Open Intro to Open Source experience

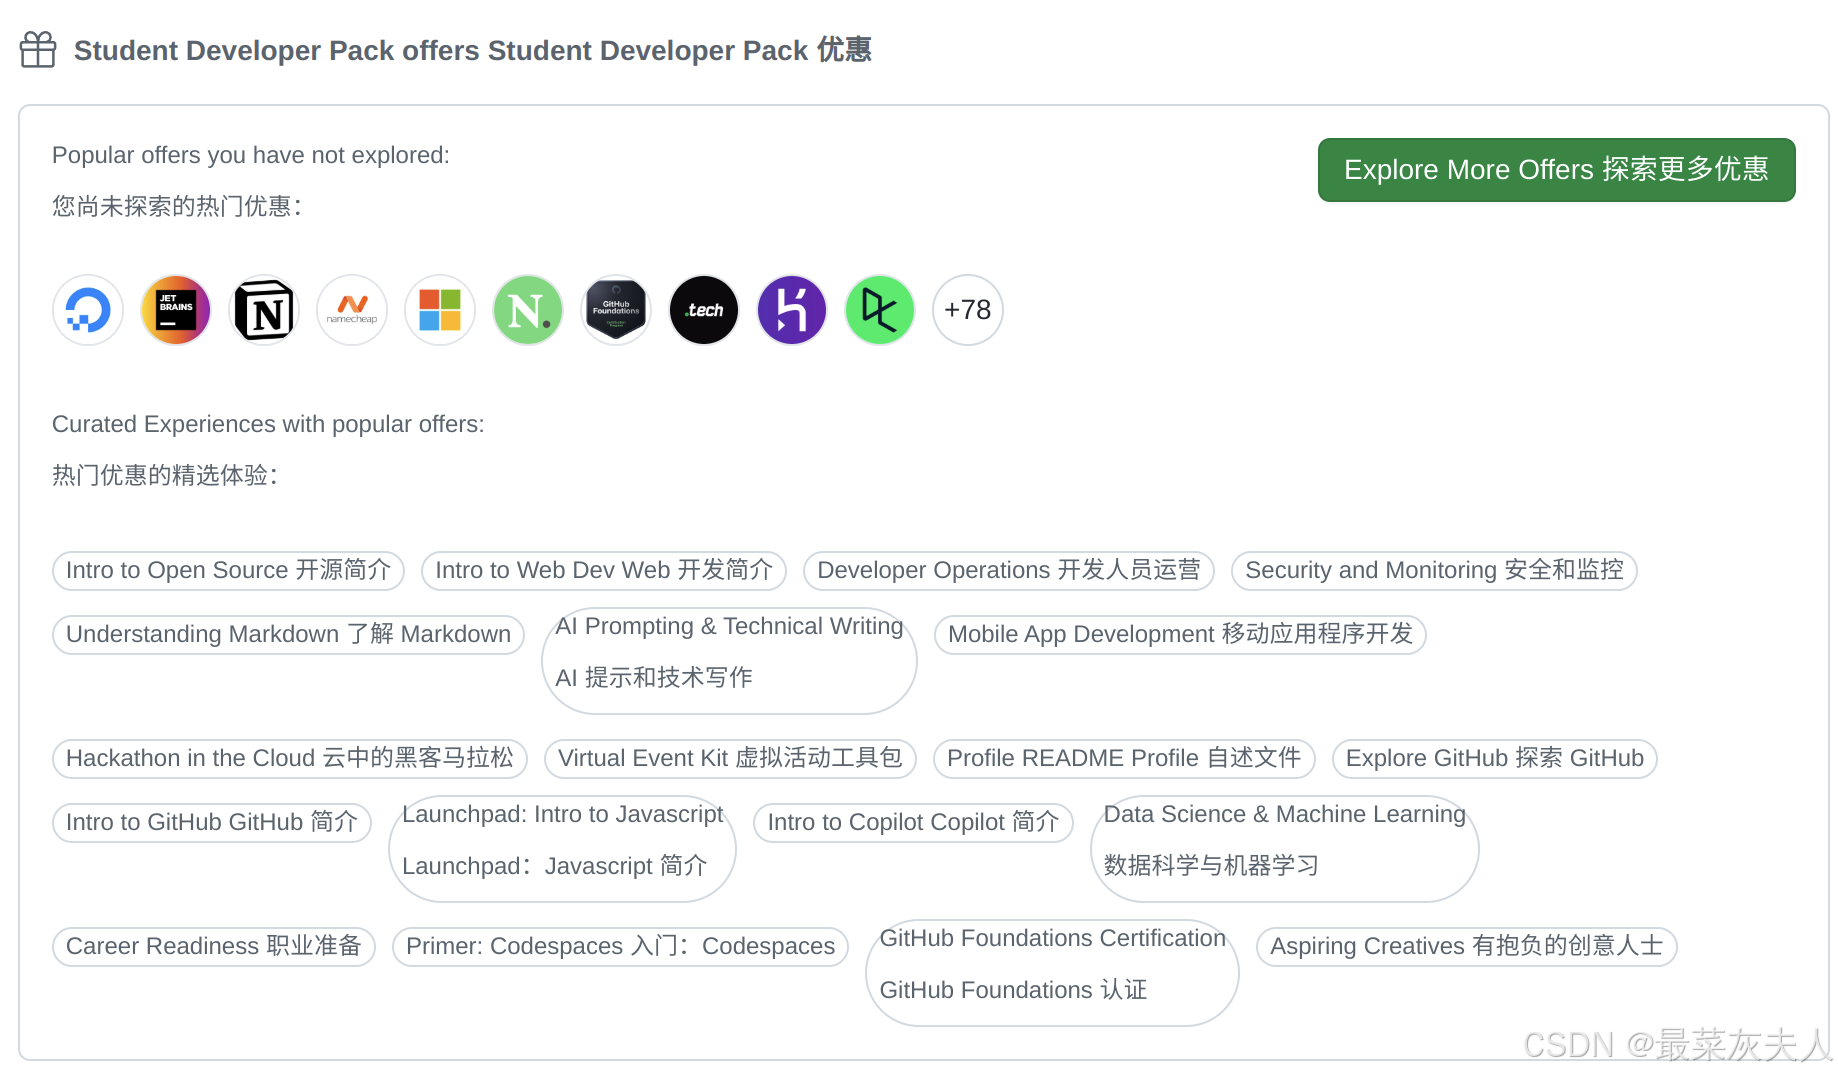pos(228,571)
